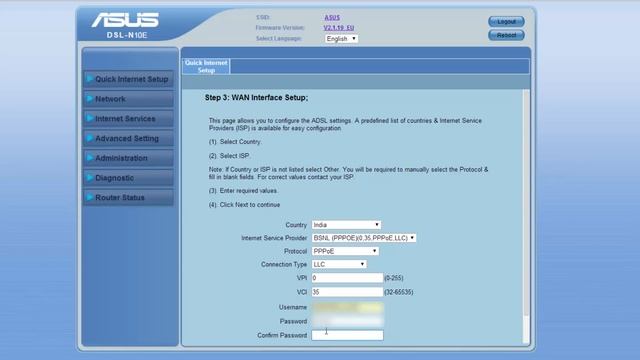Click the Confirm Password input field
This screenshot has height=360, width=640.
point(347,336)
